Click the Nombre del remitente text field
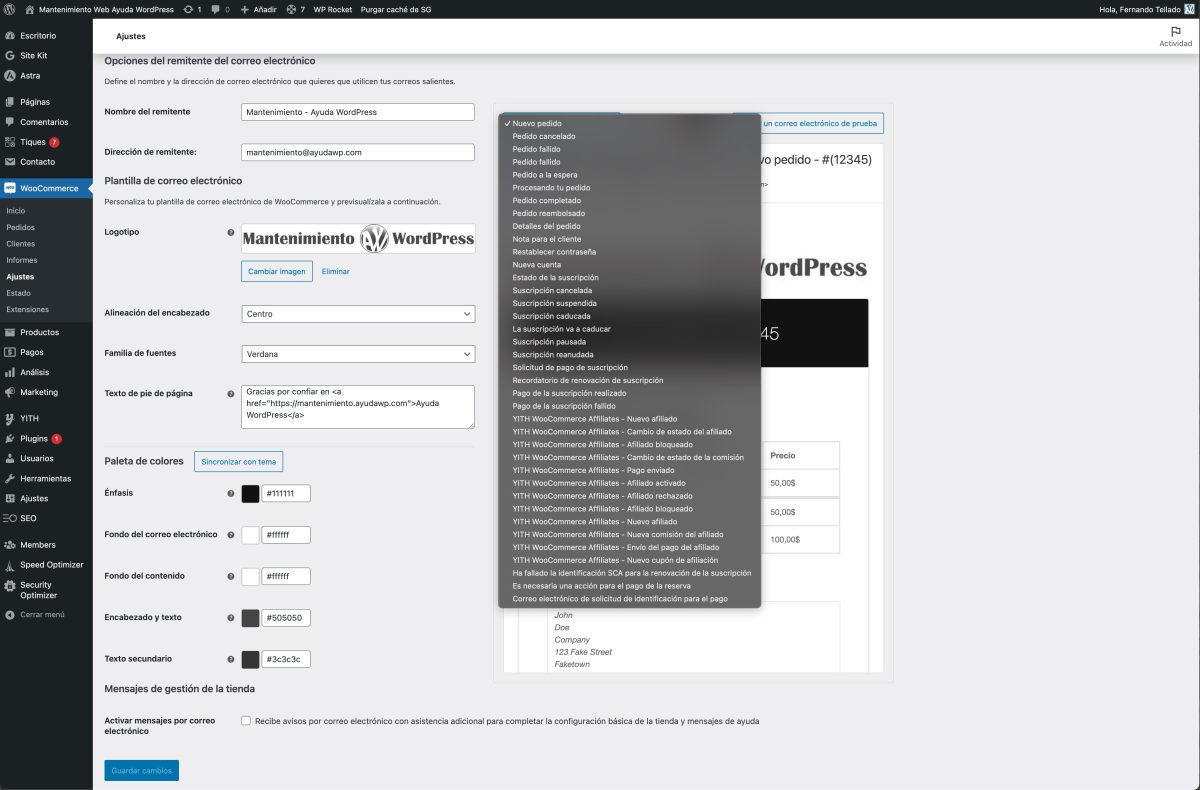 [x=358, y=112]
